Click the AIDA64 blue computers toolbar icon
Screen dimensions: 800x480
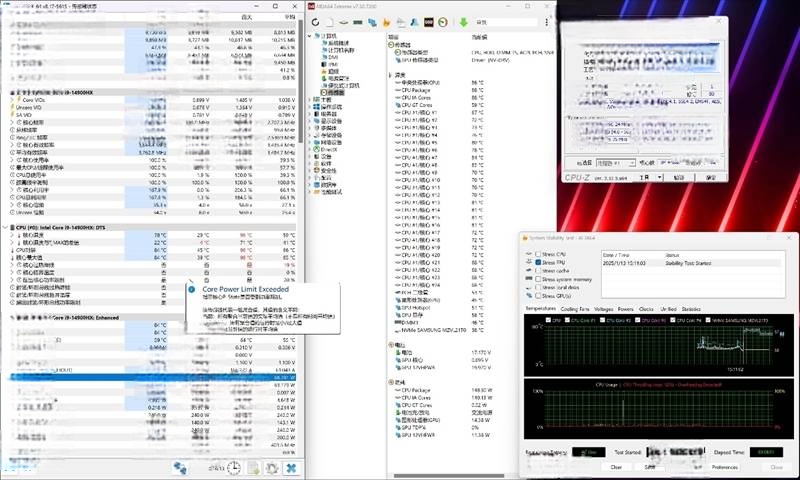pos(372,22)
